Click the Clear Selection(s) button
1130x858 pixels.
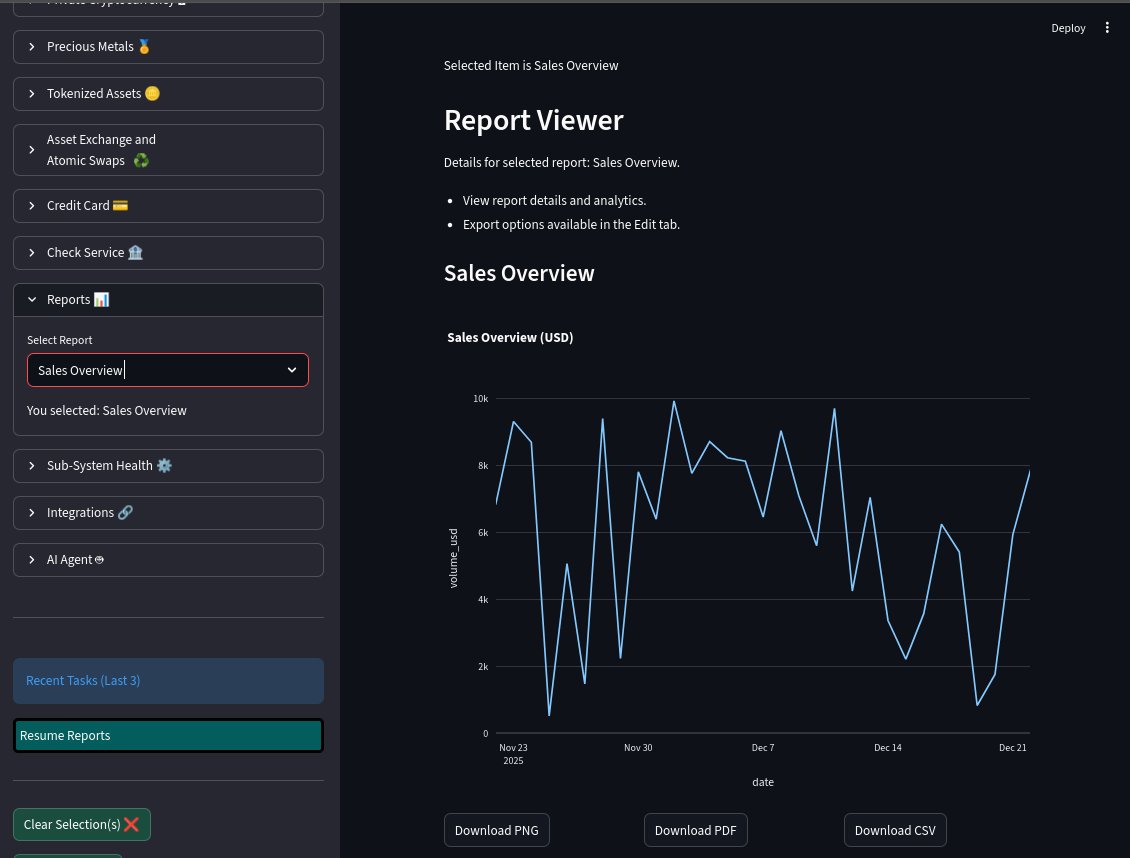(x=81, y=825)
